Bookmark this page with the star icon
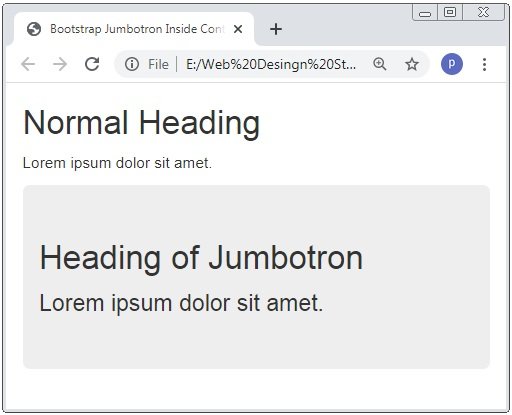512x415 pixels. [x=412, y=64]
